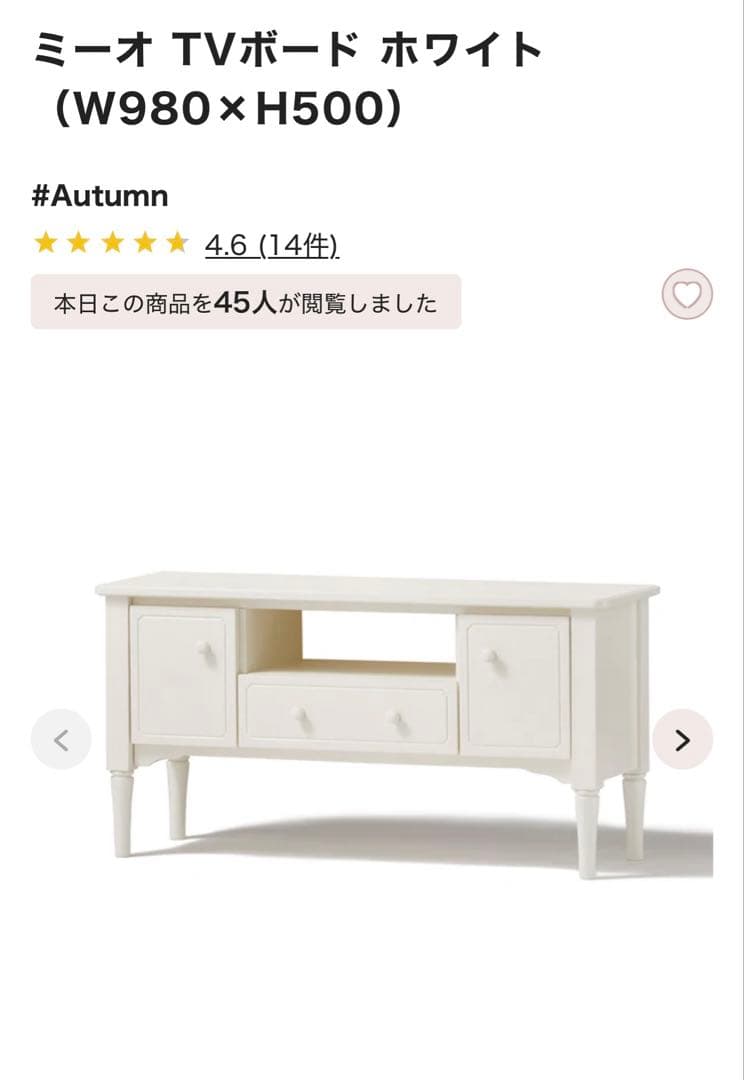Image resolution: width=744 pixels, height=1080 pixels.
Task: Add product to favorites with heart icon
Action: point(687,294)
